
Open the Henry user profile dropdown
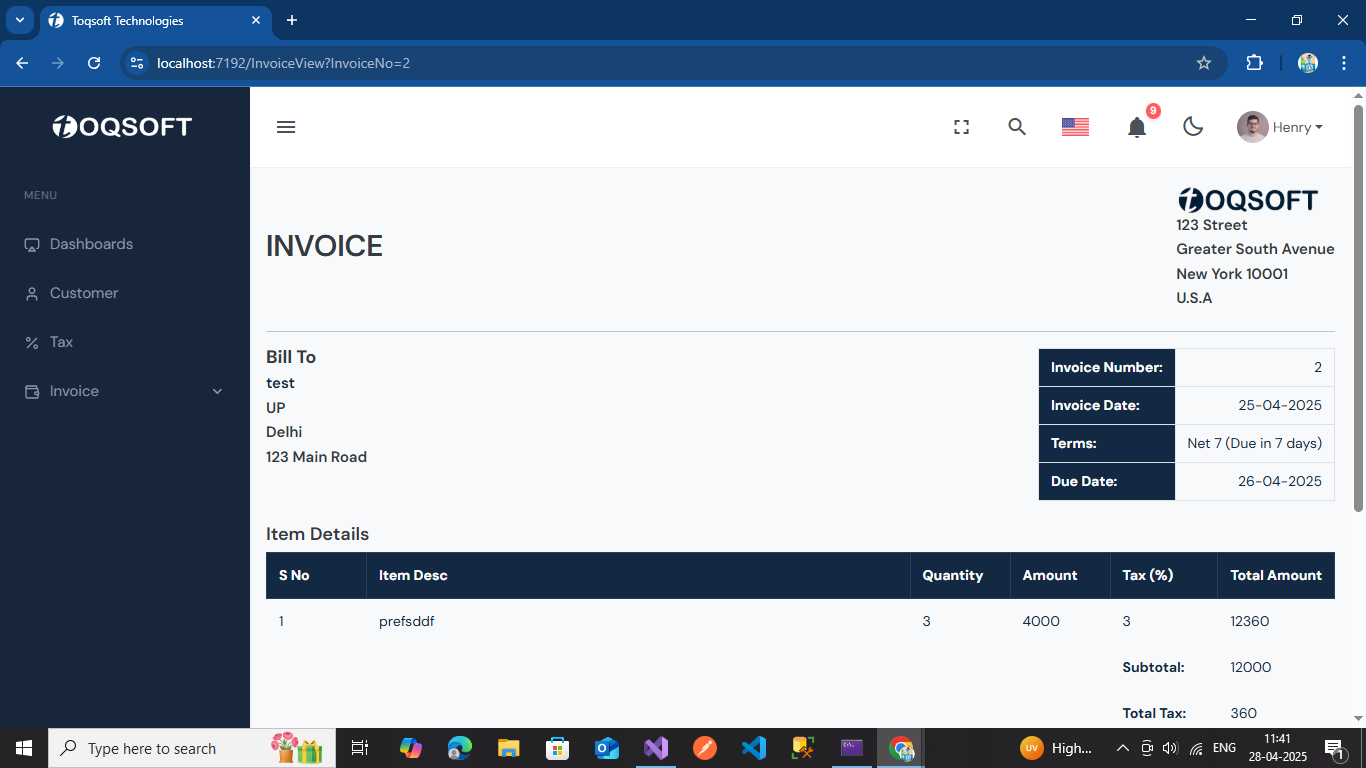pyautogui.click(x=1280, y=127)
